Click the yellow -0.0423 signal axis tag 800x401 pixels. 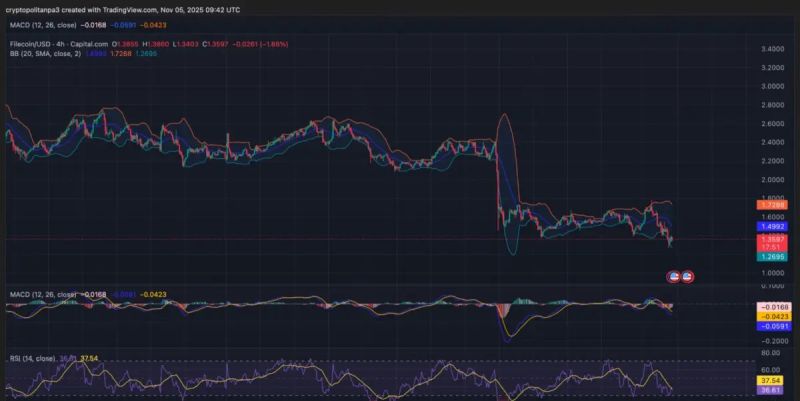[774, 317]
